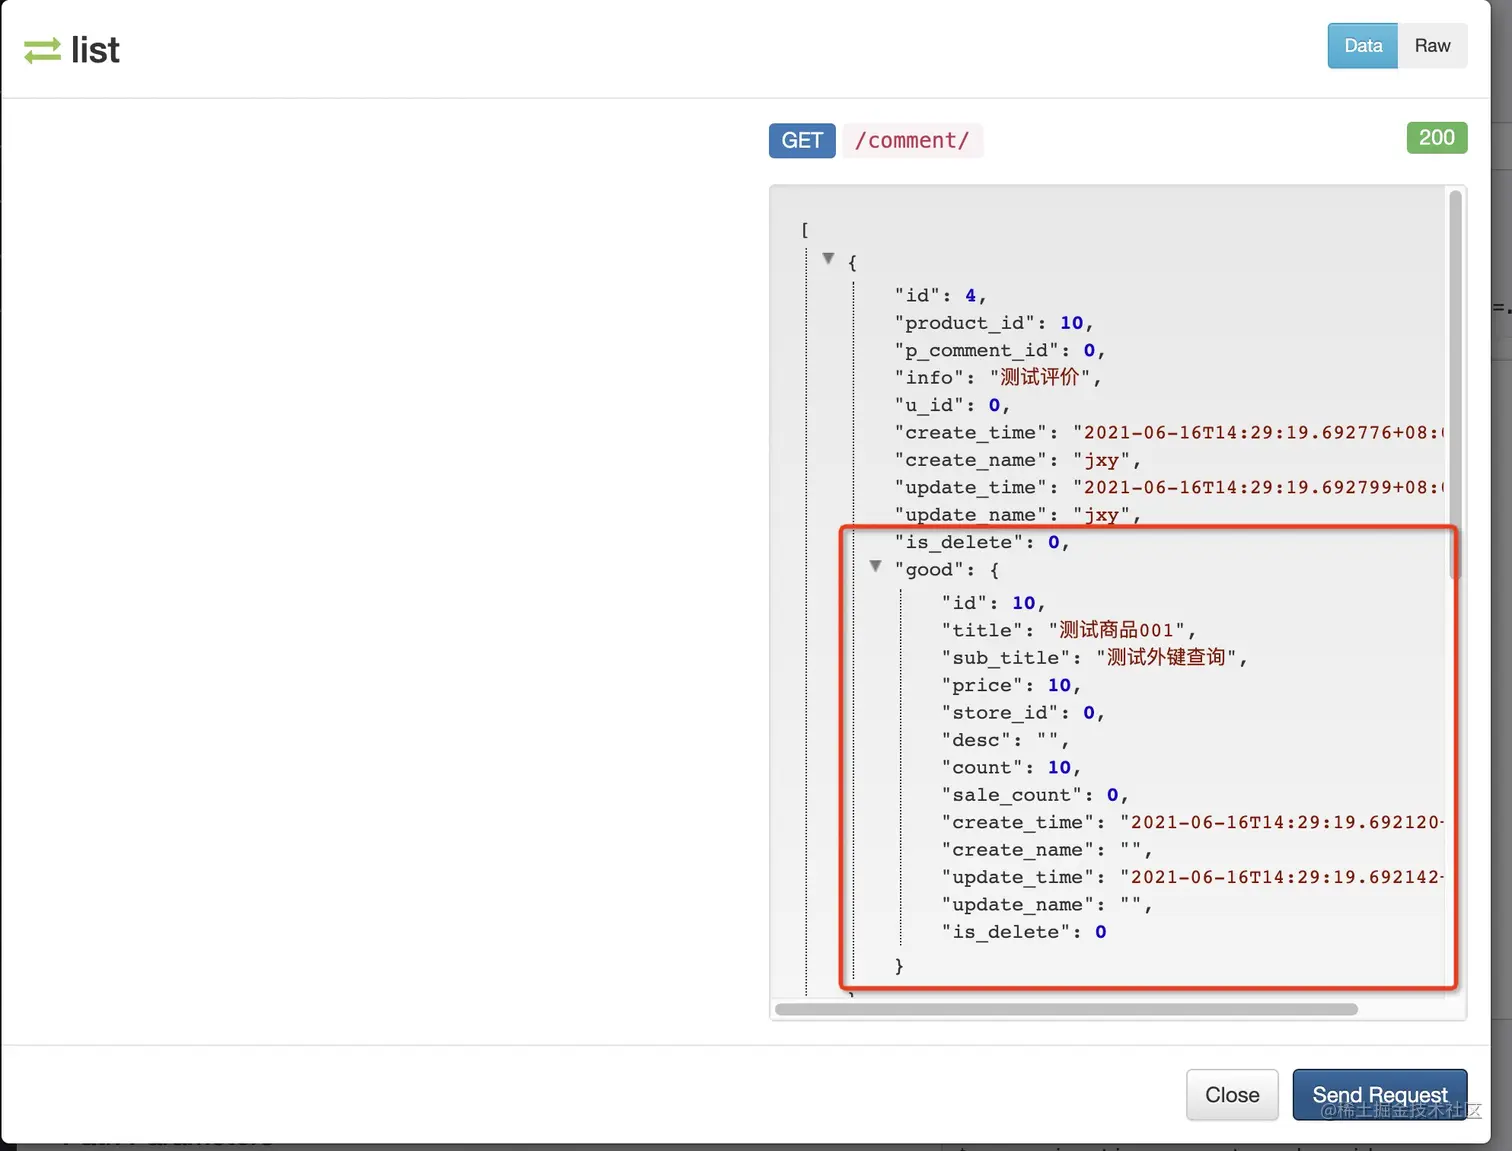Select the "store_id": 0 line
Screen dimensions: 1512x1151
point(1023,713)
